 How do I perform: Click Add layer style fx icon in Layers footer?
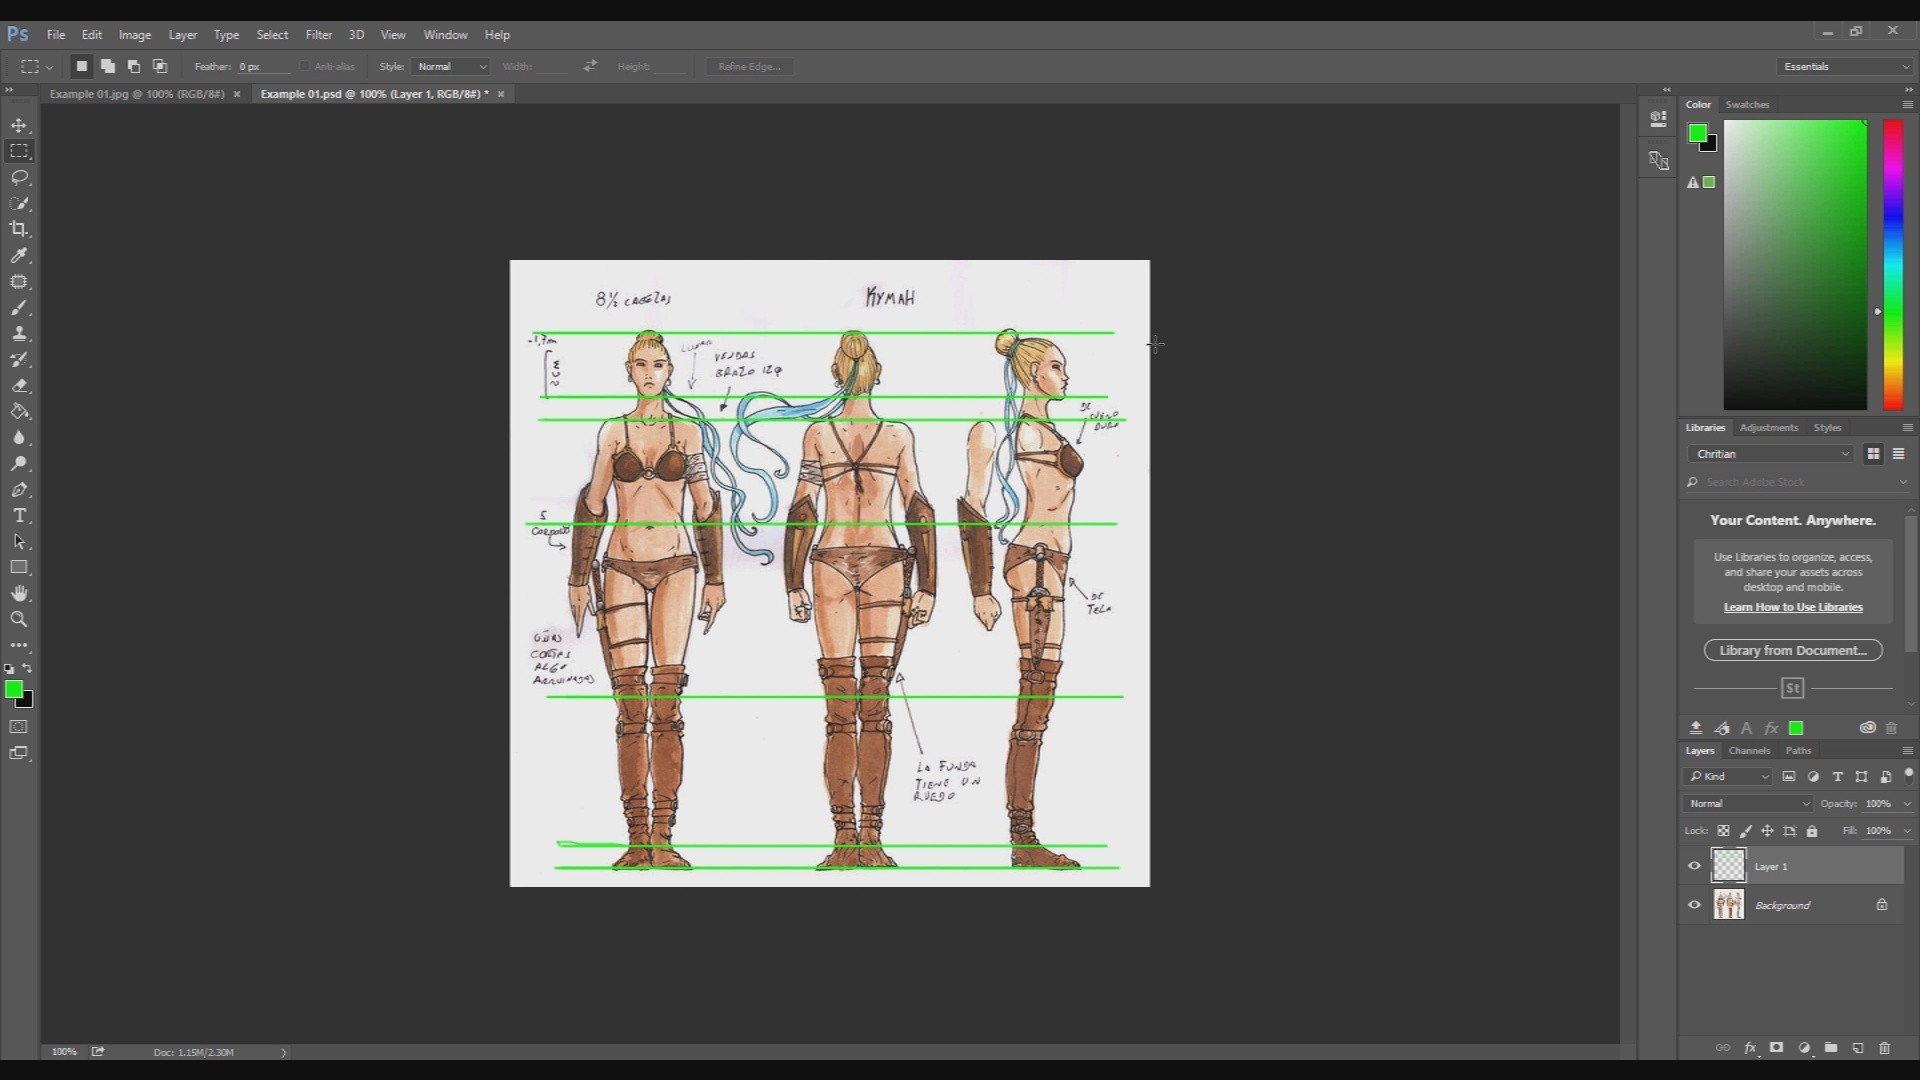1750,1048
